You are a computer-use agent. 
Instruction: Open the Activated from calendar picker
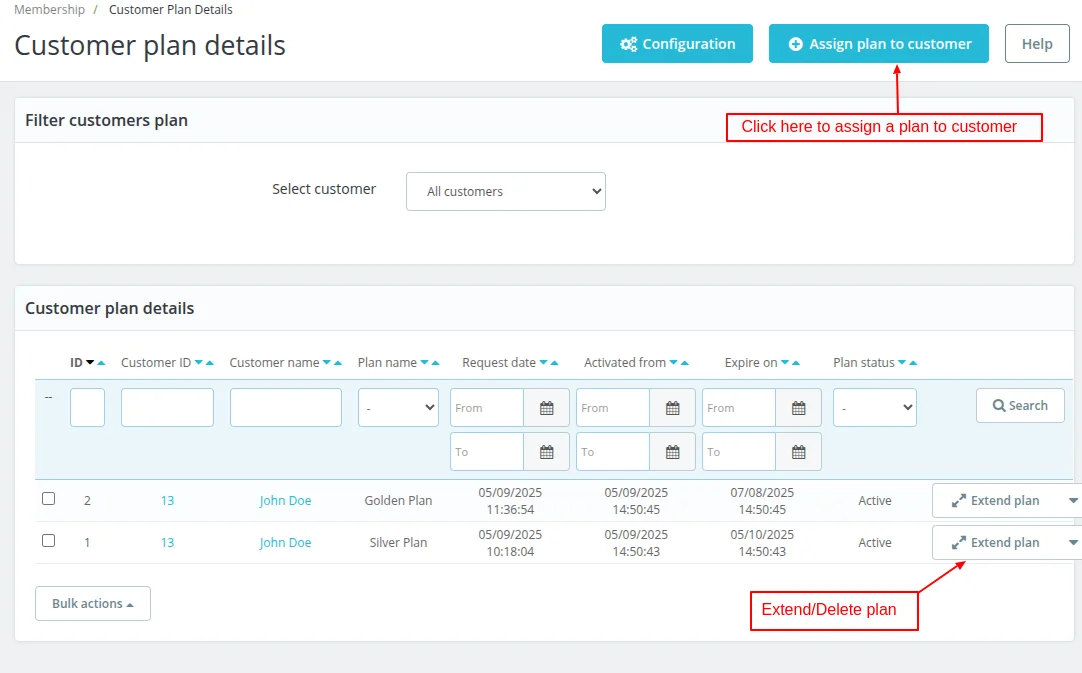pos(672,407)
